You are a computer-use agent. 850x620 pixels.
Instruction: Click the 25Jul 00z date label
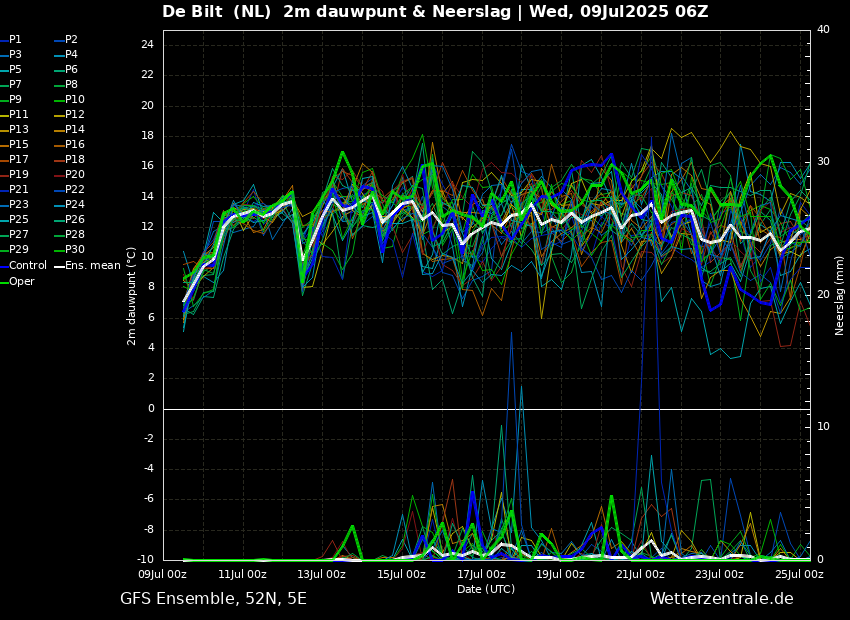tap(799, 574)
